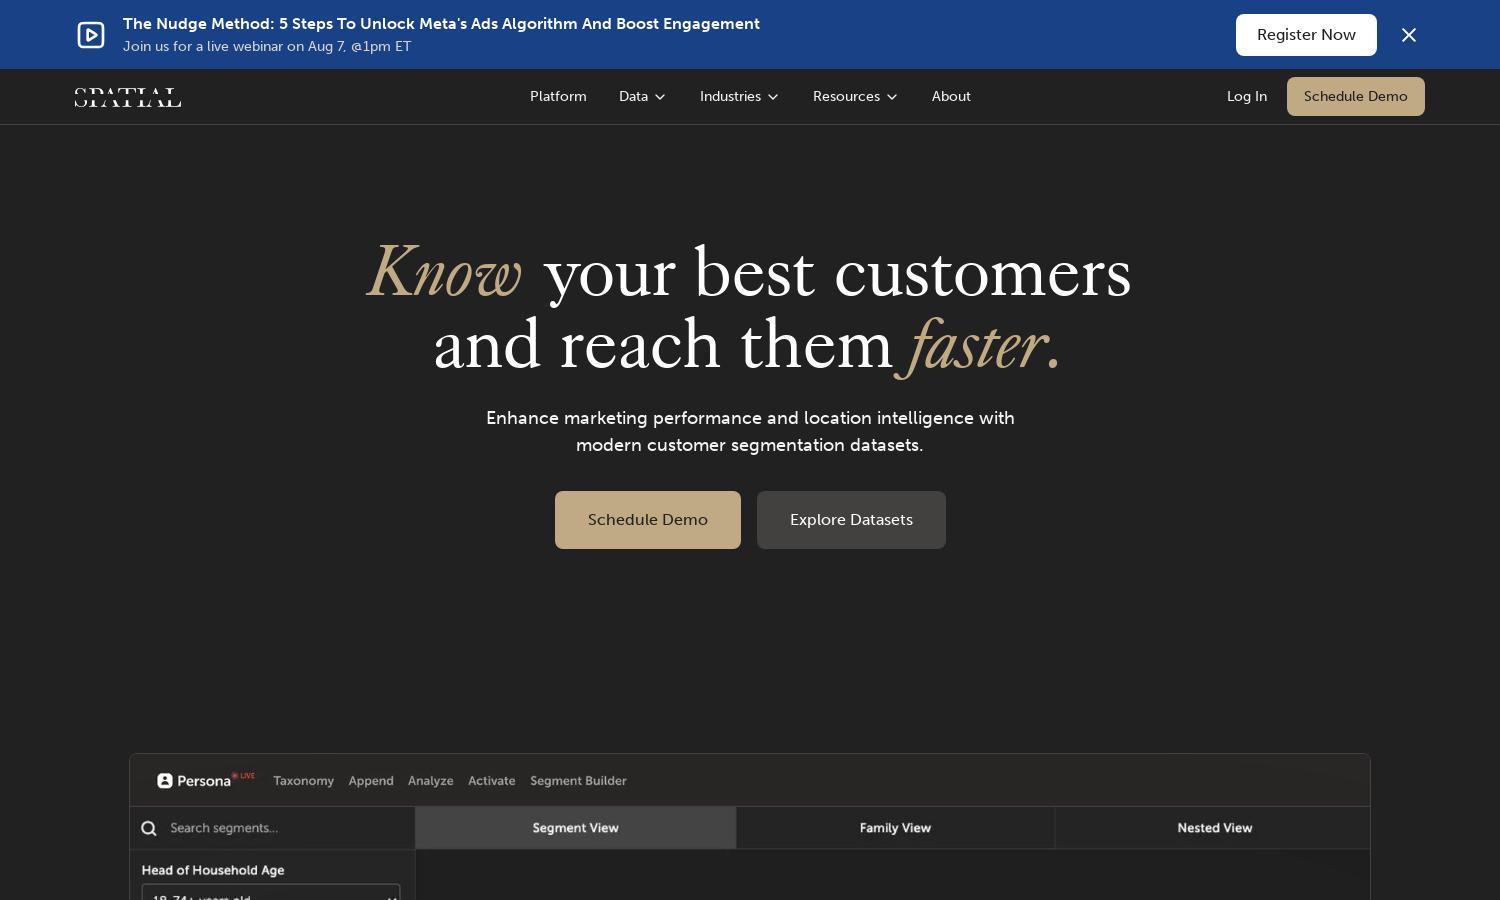
Task: Dismiss the webinar banner with X
Action: pos(1409,35)
